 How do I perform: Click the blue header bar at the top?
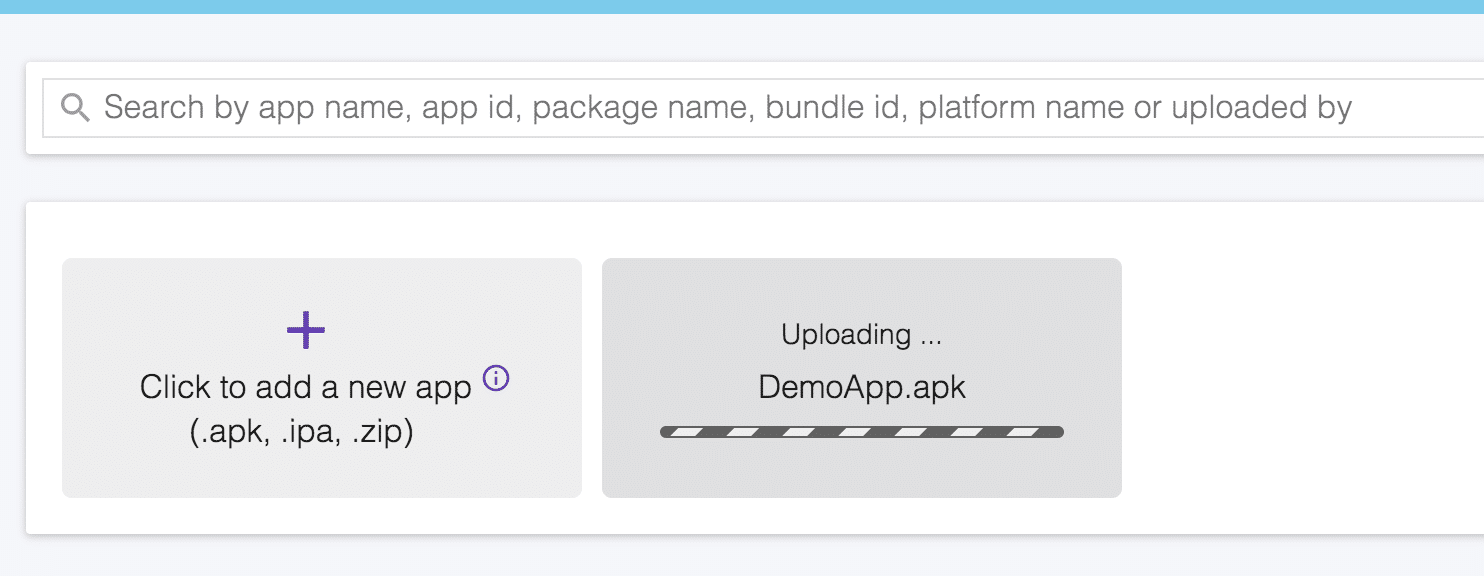tap(742, 6)
